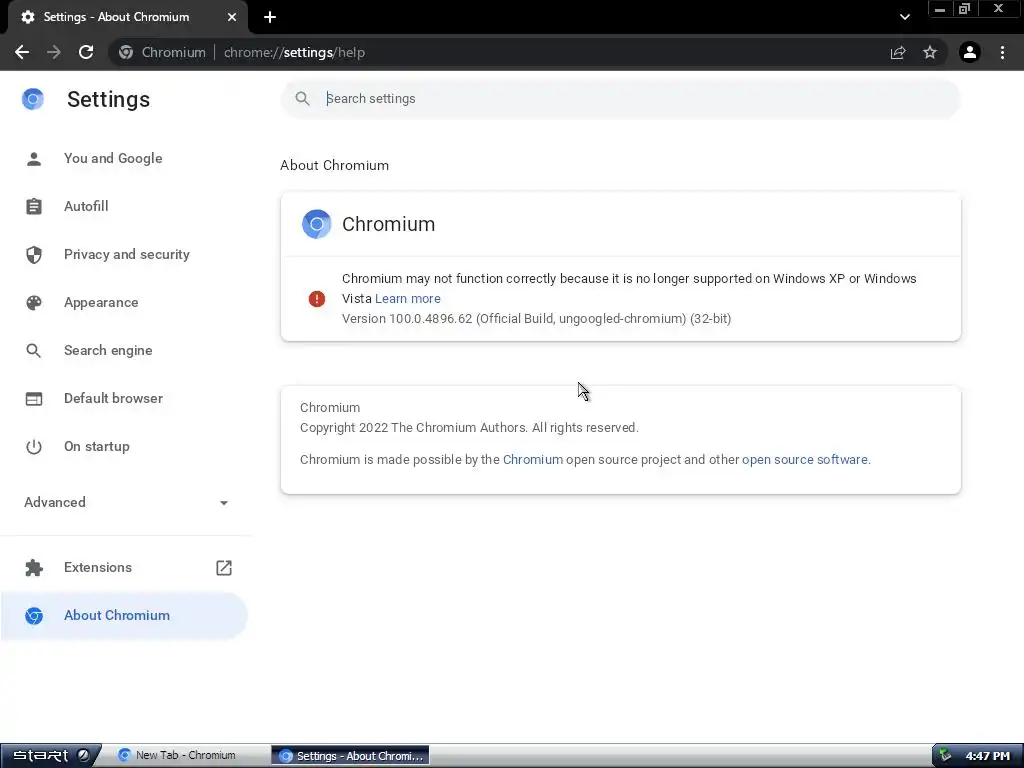1024x768 pixels.
Task: Open the Chromium open source project link
Action: point(533,460)
